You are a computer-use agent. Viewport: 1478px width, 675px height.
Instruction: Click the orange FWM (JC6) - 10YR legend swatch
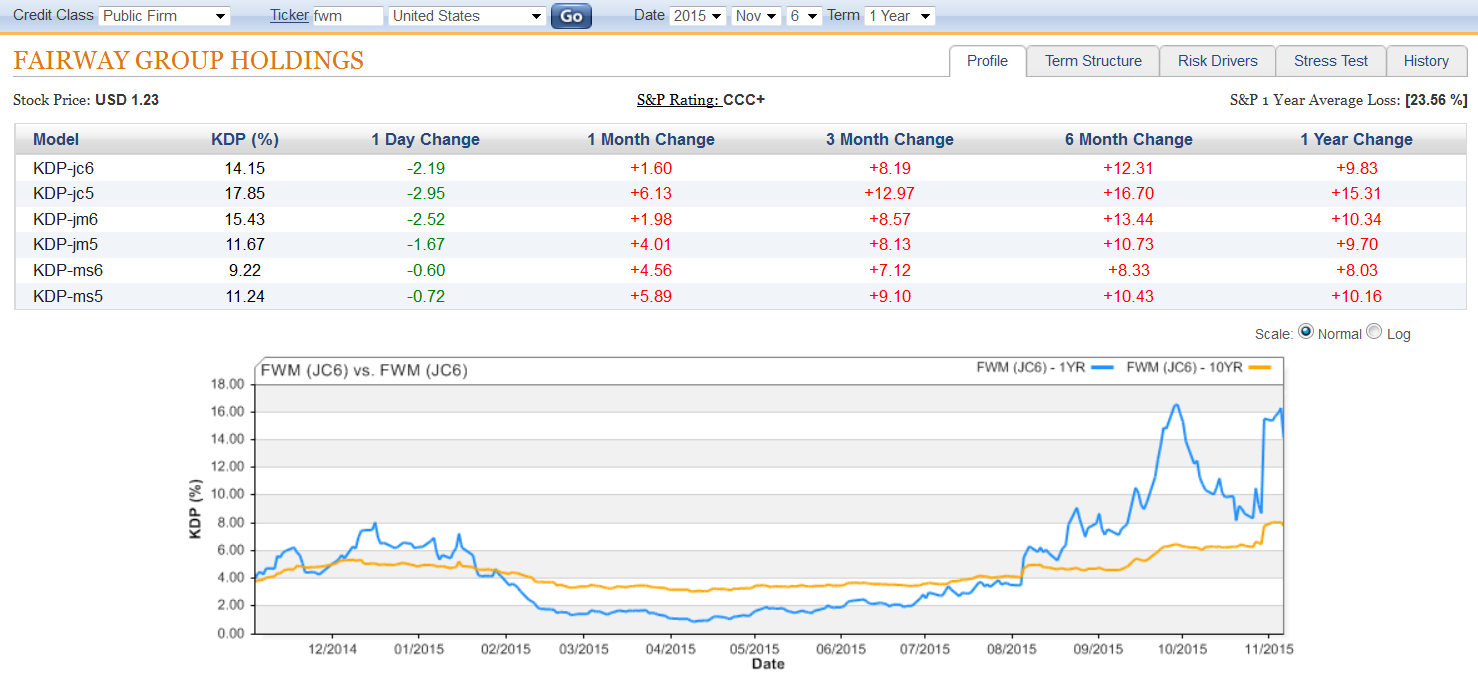(1260, 368)
